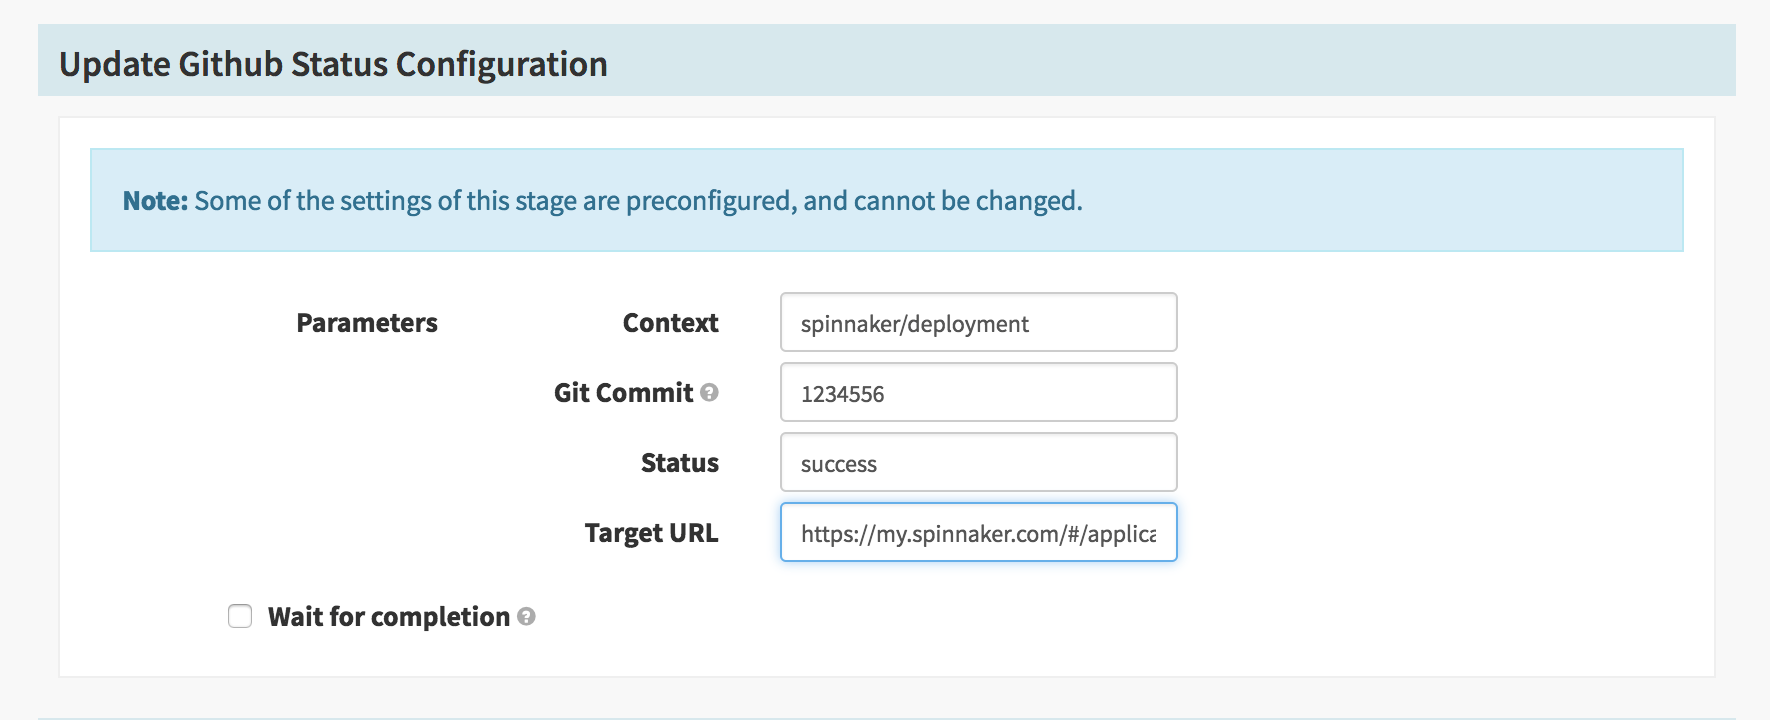Click the Target URL label
Screen dimensions: 1770x720
tap(651, 533)
